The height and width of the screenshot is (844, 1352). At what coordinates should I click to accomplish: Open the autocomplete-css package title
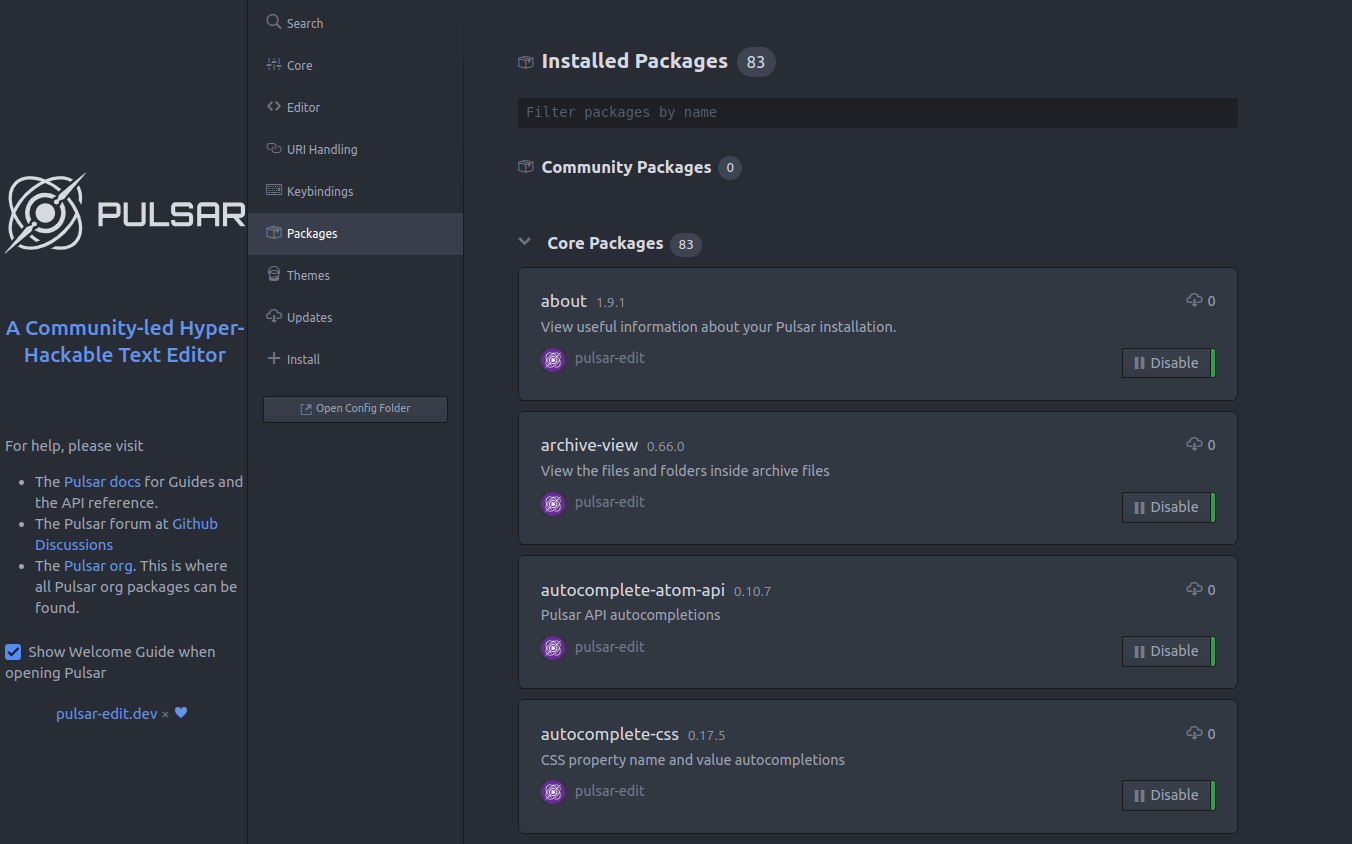[x=610, y=734]
